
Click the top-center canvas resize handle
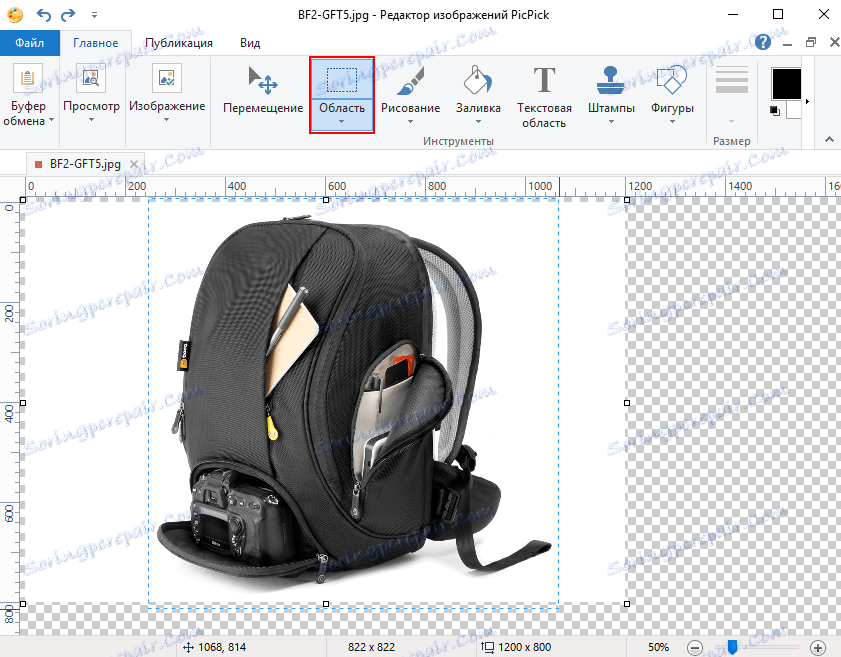pyautogui.click(x=326, y=200)
